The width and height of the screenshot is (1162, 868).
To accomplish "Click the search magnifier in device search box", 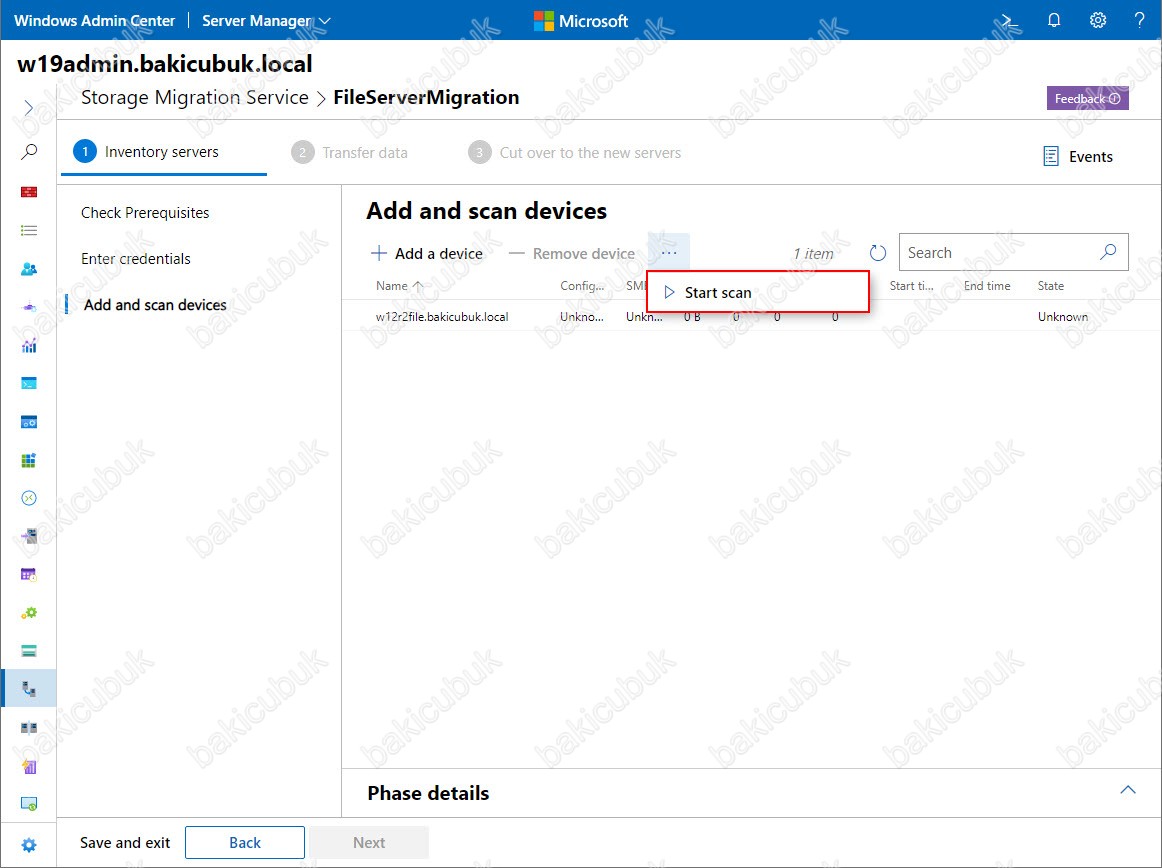I will [1108, 252].
